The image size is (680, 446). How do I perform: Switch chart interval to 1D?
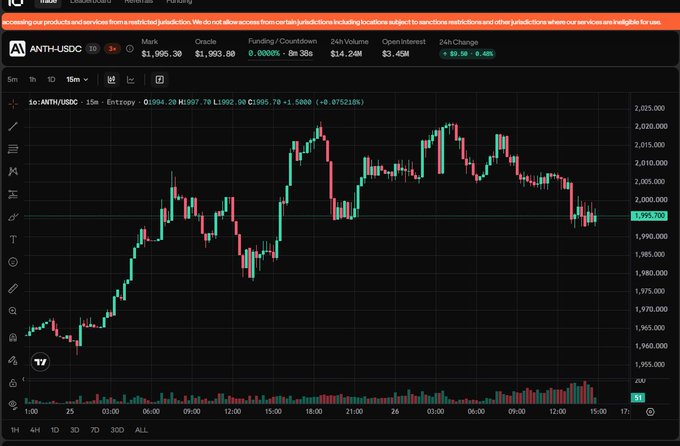pos(51,79)
